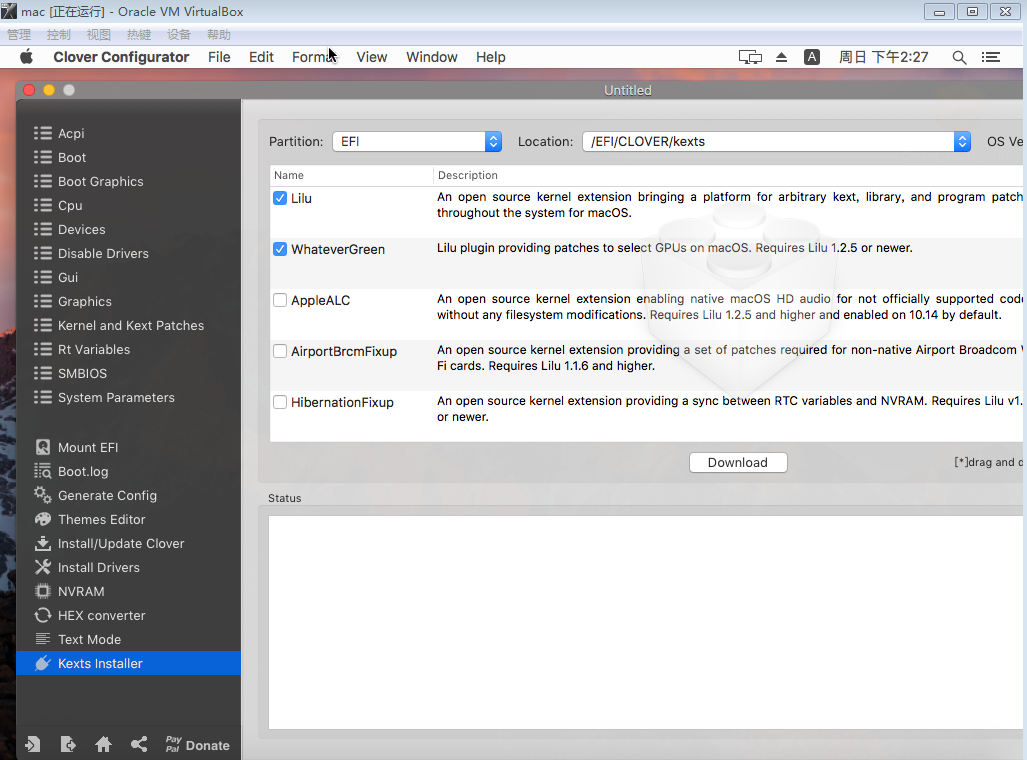
Task: Click the HEX converter arrows icon
Action: coord(43,615)
